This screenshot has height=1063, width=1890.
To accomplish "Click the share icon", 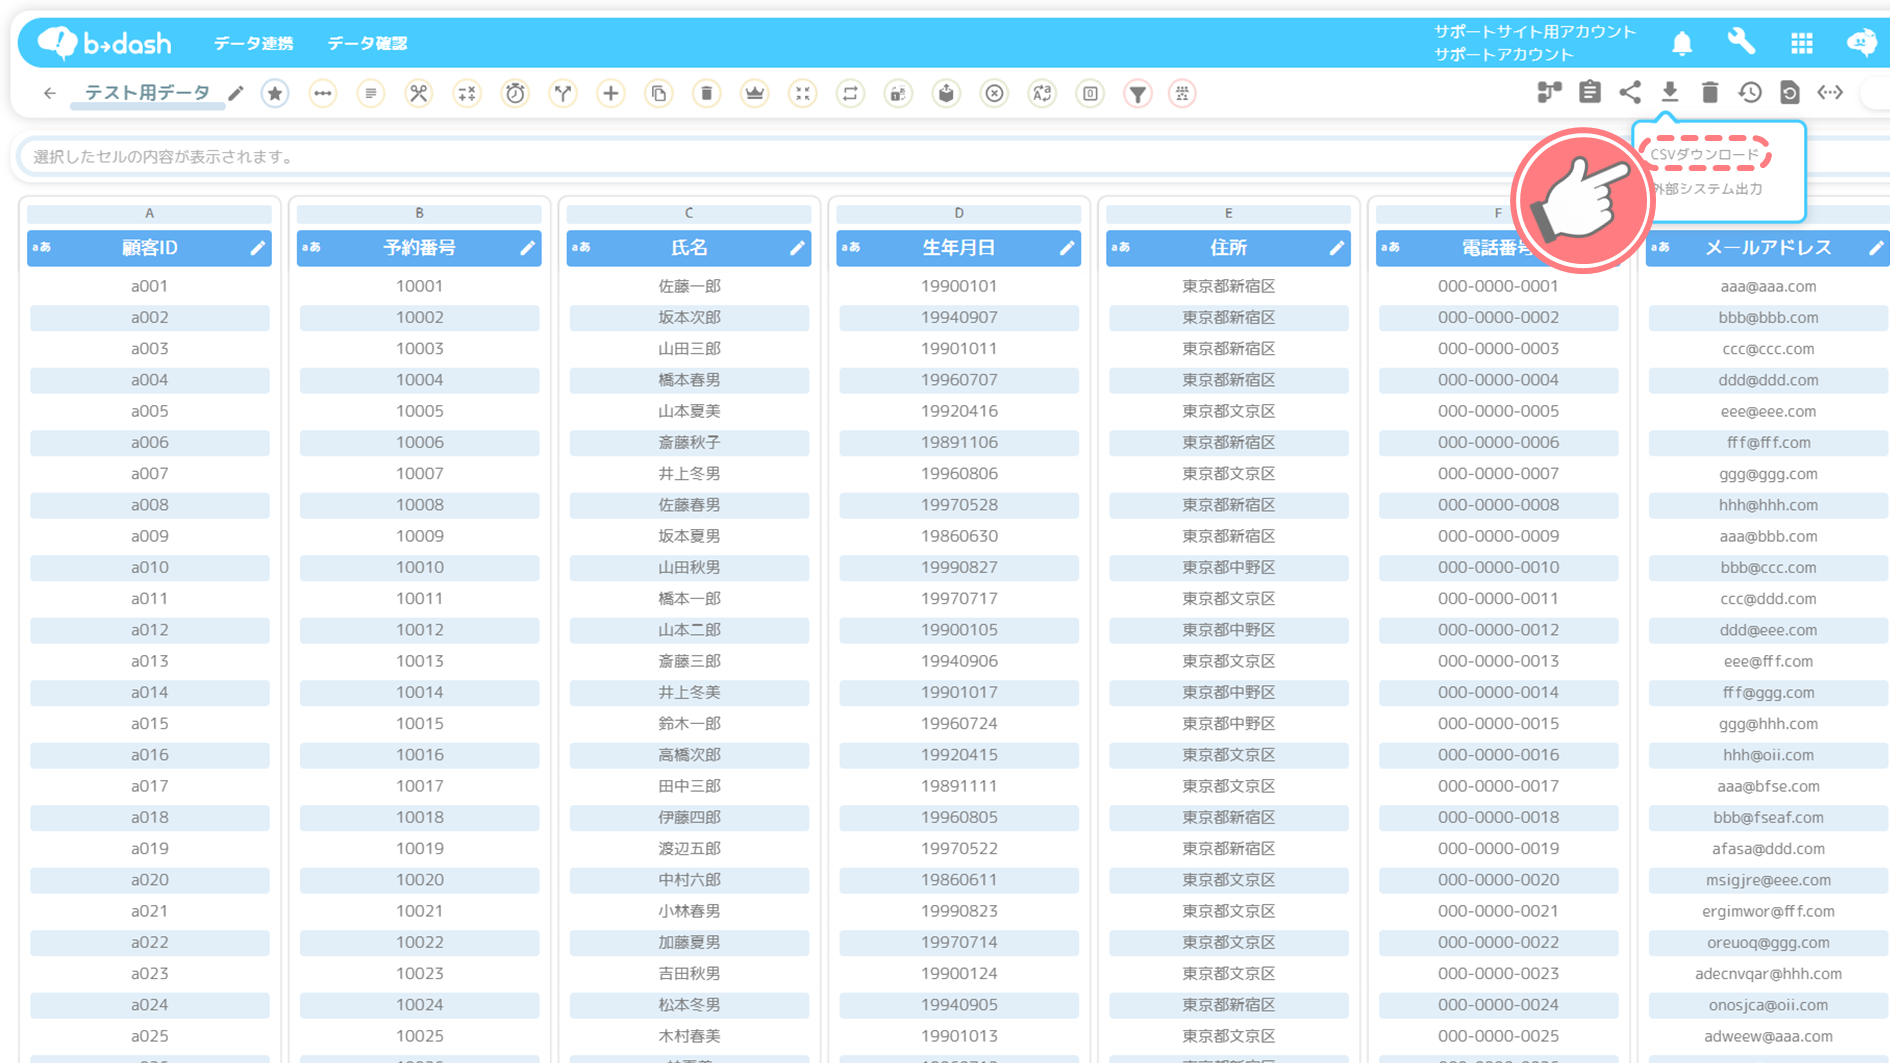I will tap(1630, 93).
